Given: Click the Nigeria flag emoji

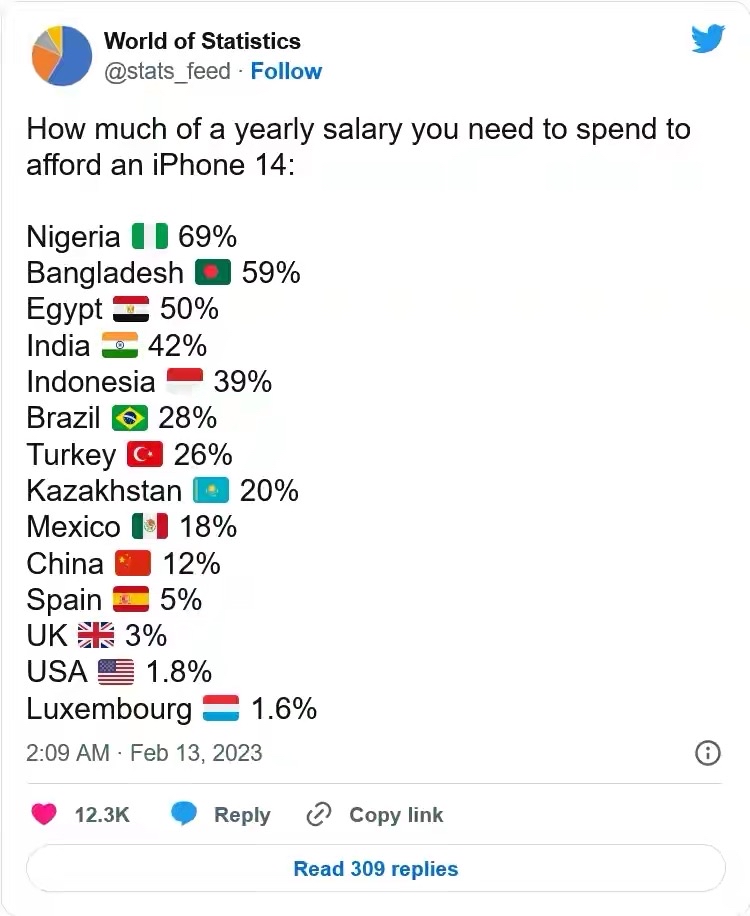Looking at the screenshot, I should 149,237.
